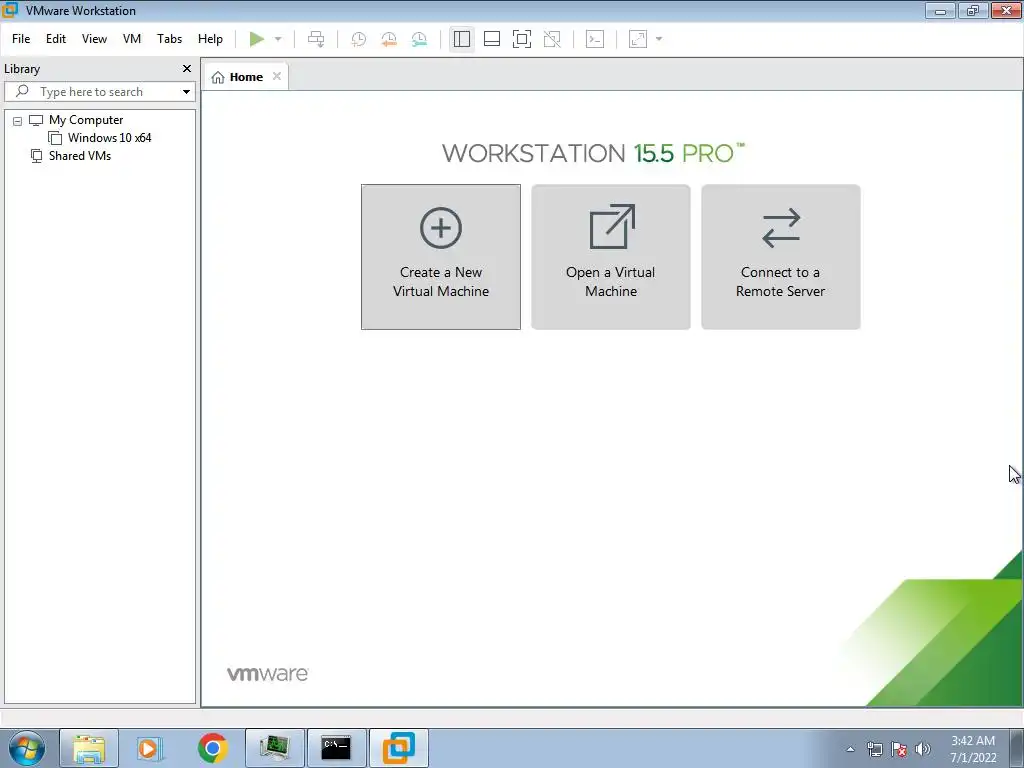1024x768 pixels.
Task: Open the Tabs menu
Action: [x=169, y=39]
